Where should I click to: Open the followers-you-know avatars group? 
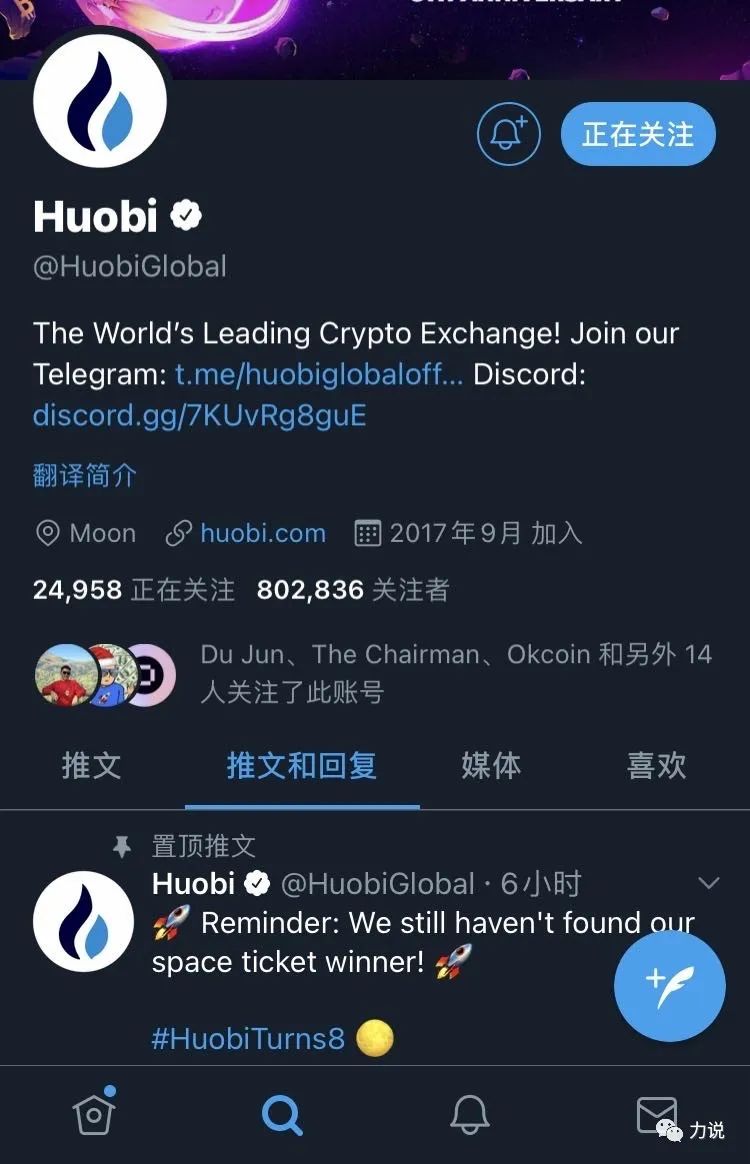105,674
